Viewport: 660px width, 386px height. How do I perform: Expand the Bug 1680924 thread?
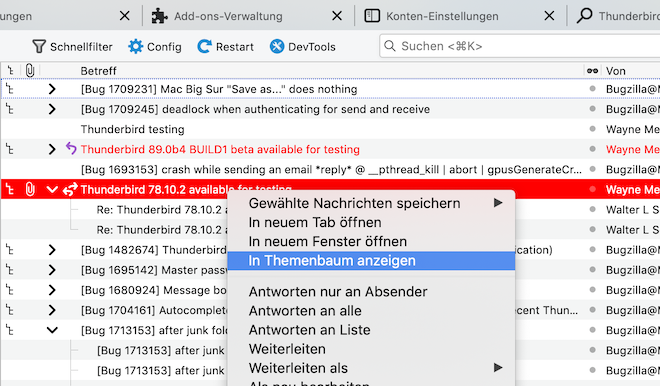coord(52,290)
